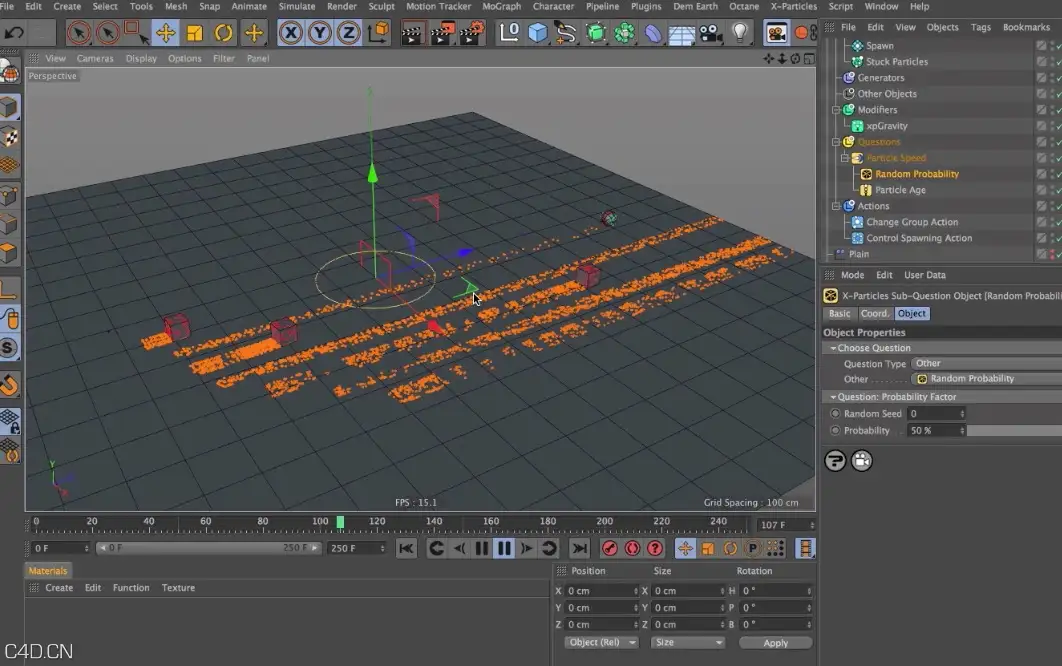Open the Object (Rel) dropdown
Screen dimensions: 1062x666
[601, 642]
